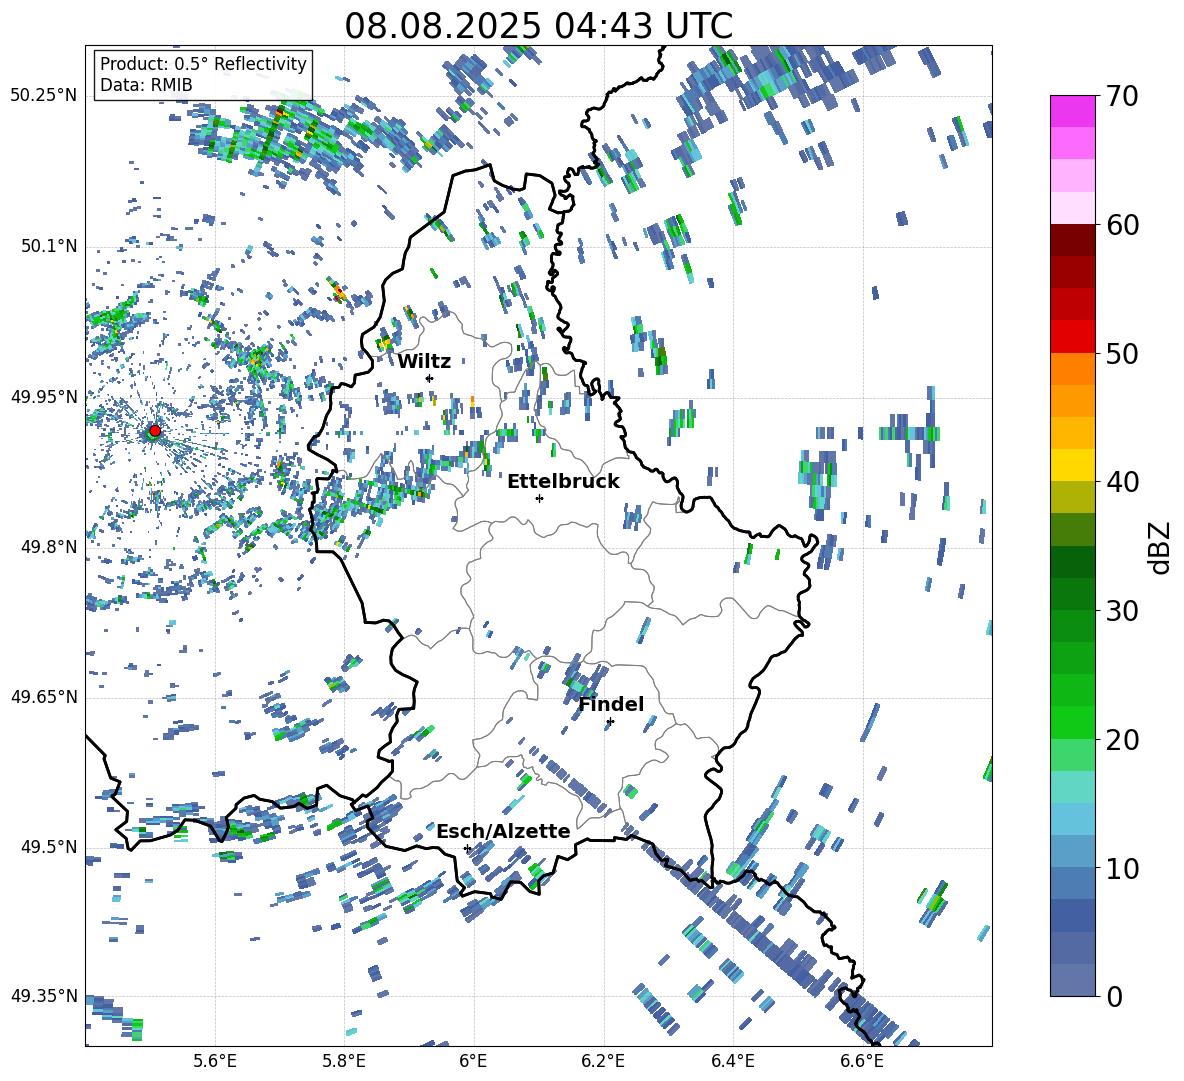Click the cross marker below Ettelbruck
Image resolution: width=1184 pixels, height=1081 pixels.
pyautogui.click(x=539, y=498)
